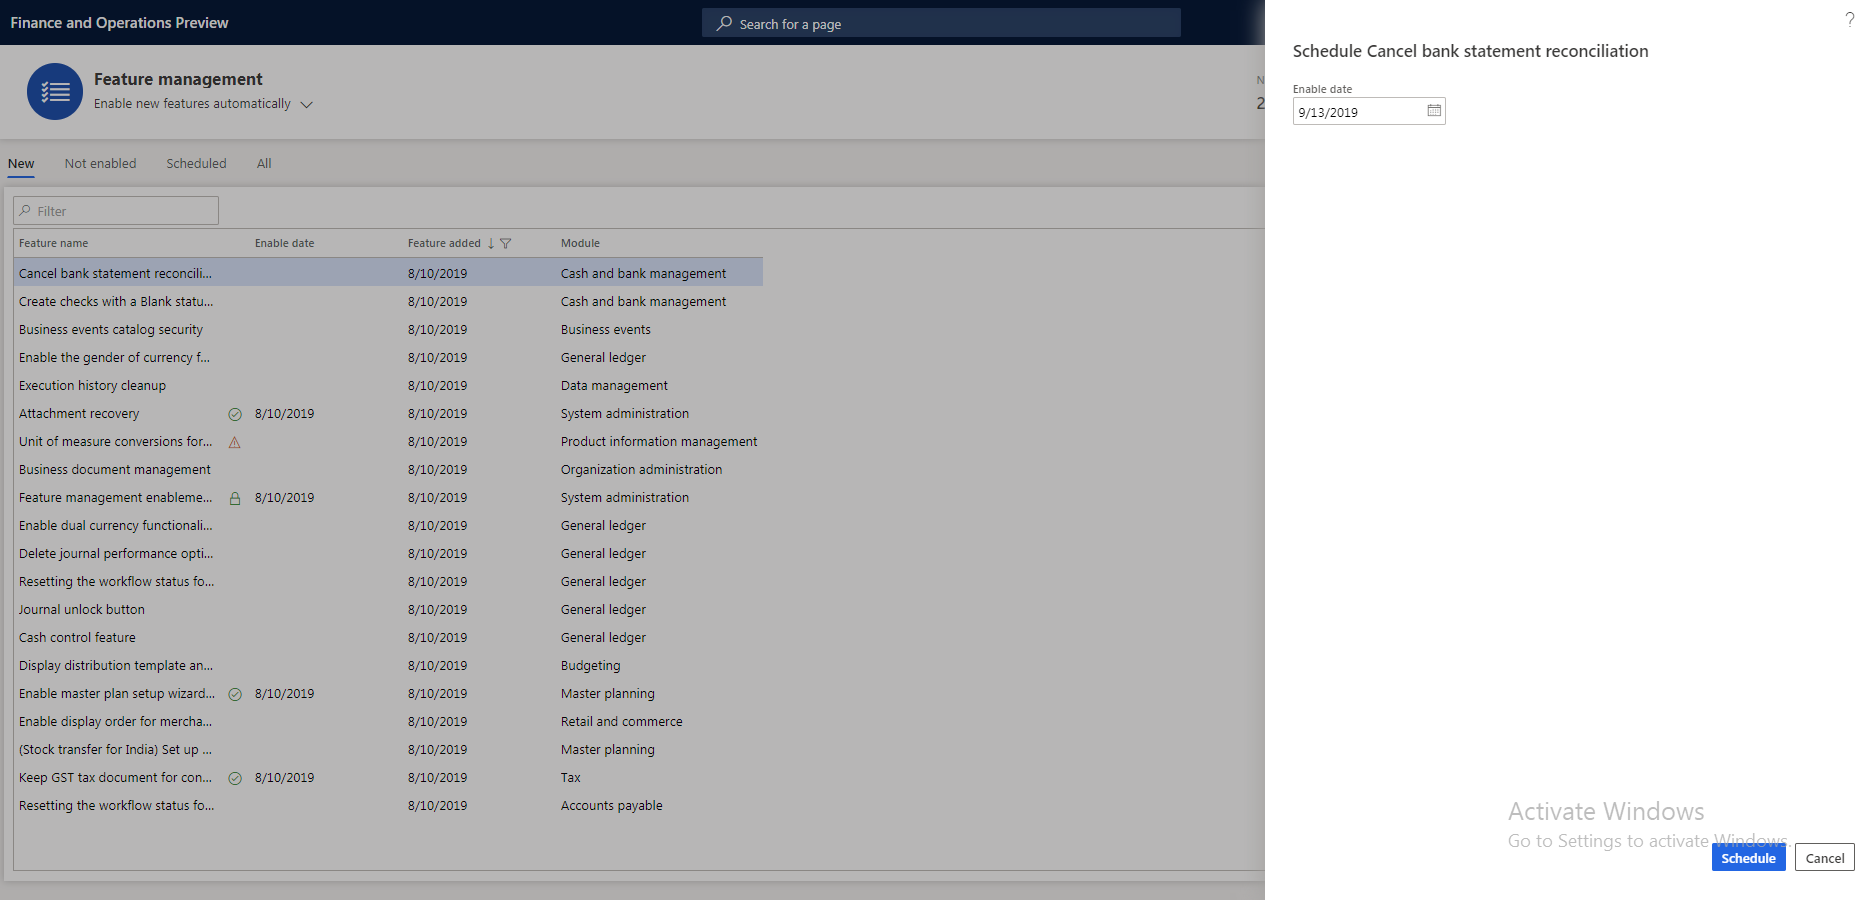Click the help question mark icon

[x=1848, y=18]
